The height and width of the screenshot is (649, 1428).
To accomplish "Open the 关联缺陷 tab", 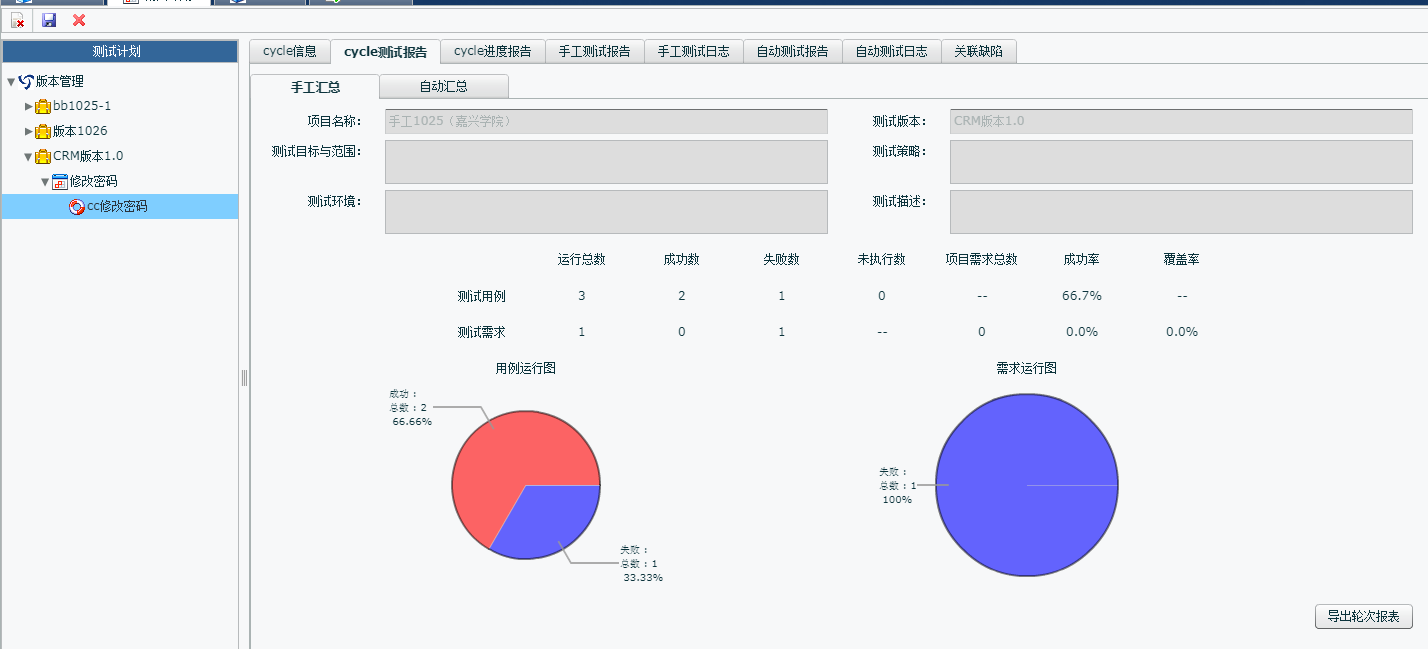I will click(x=978, y=52).
